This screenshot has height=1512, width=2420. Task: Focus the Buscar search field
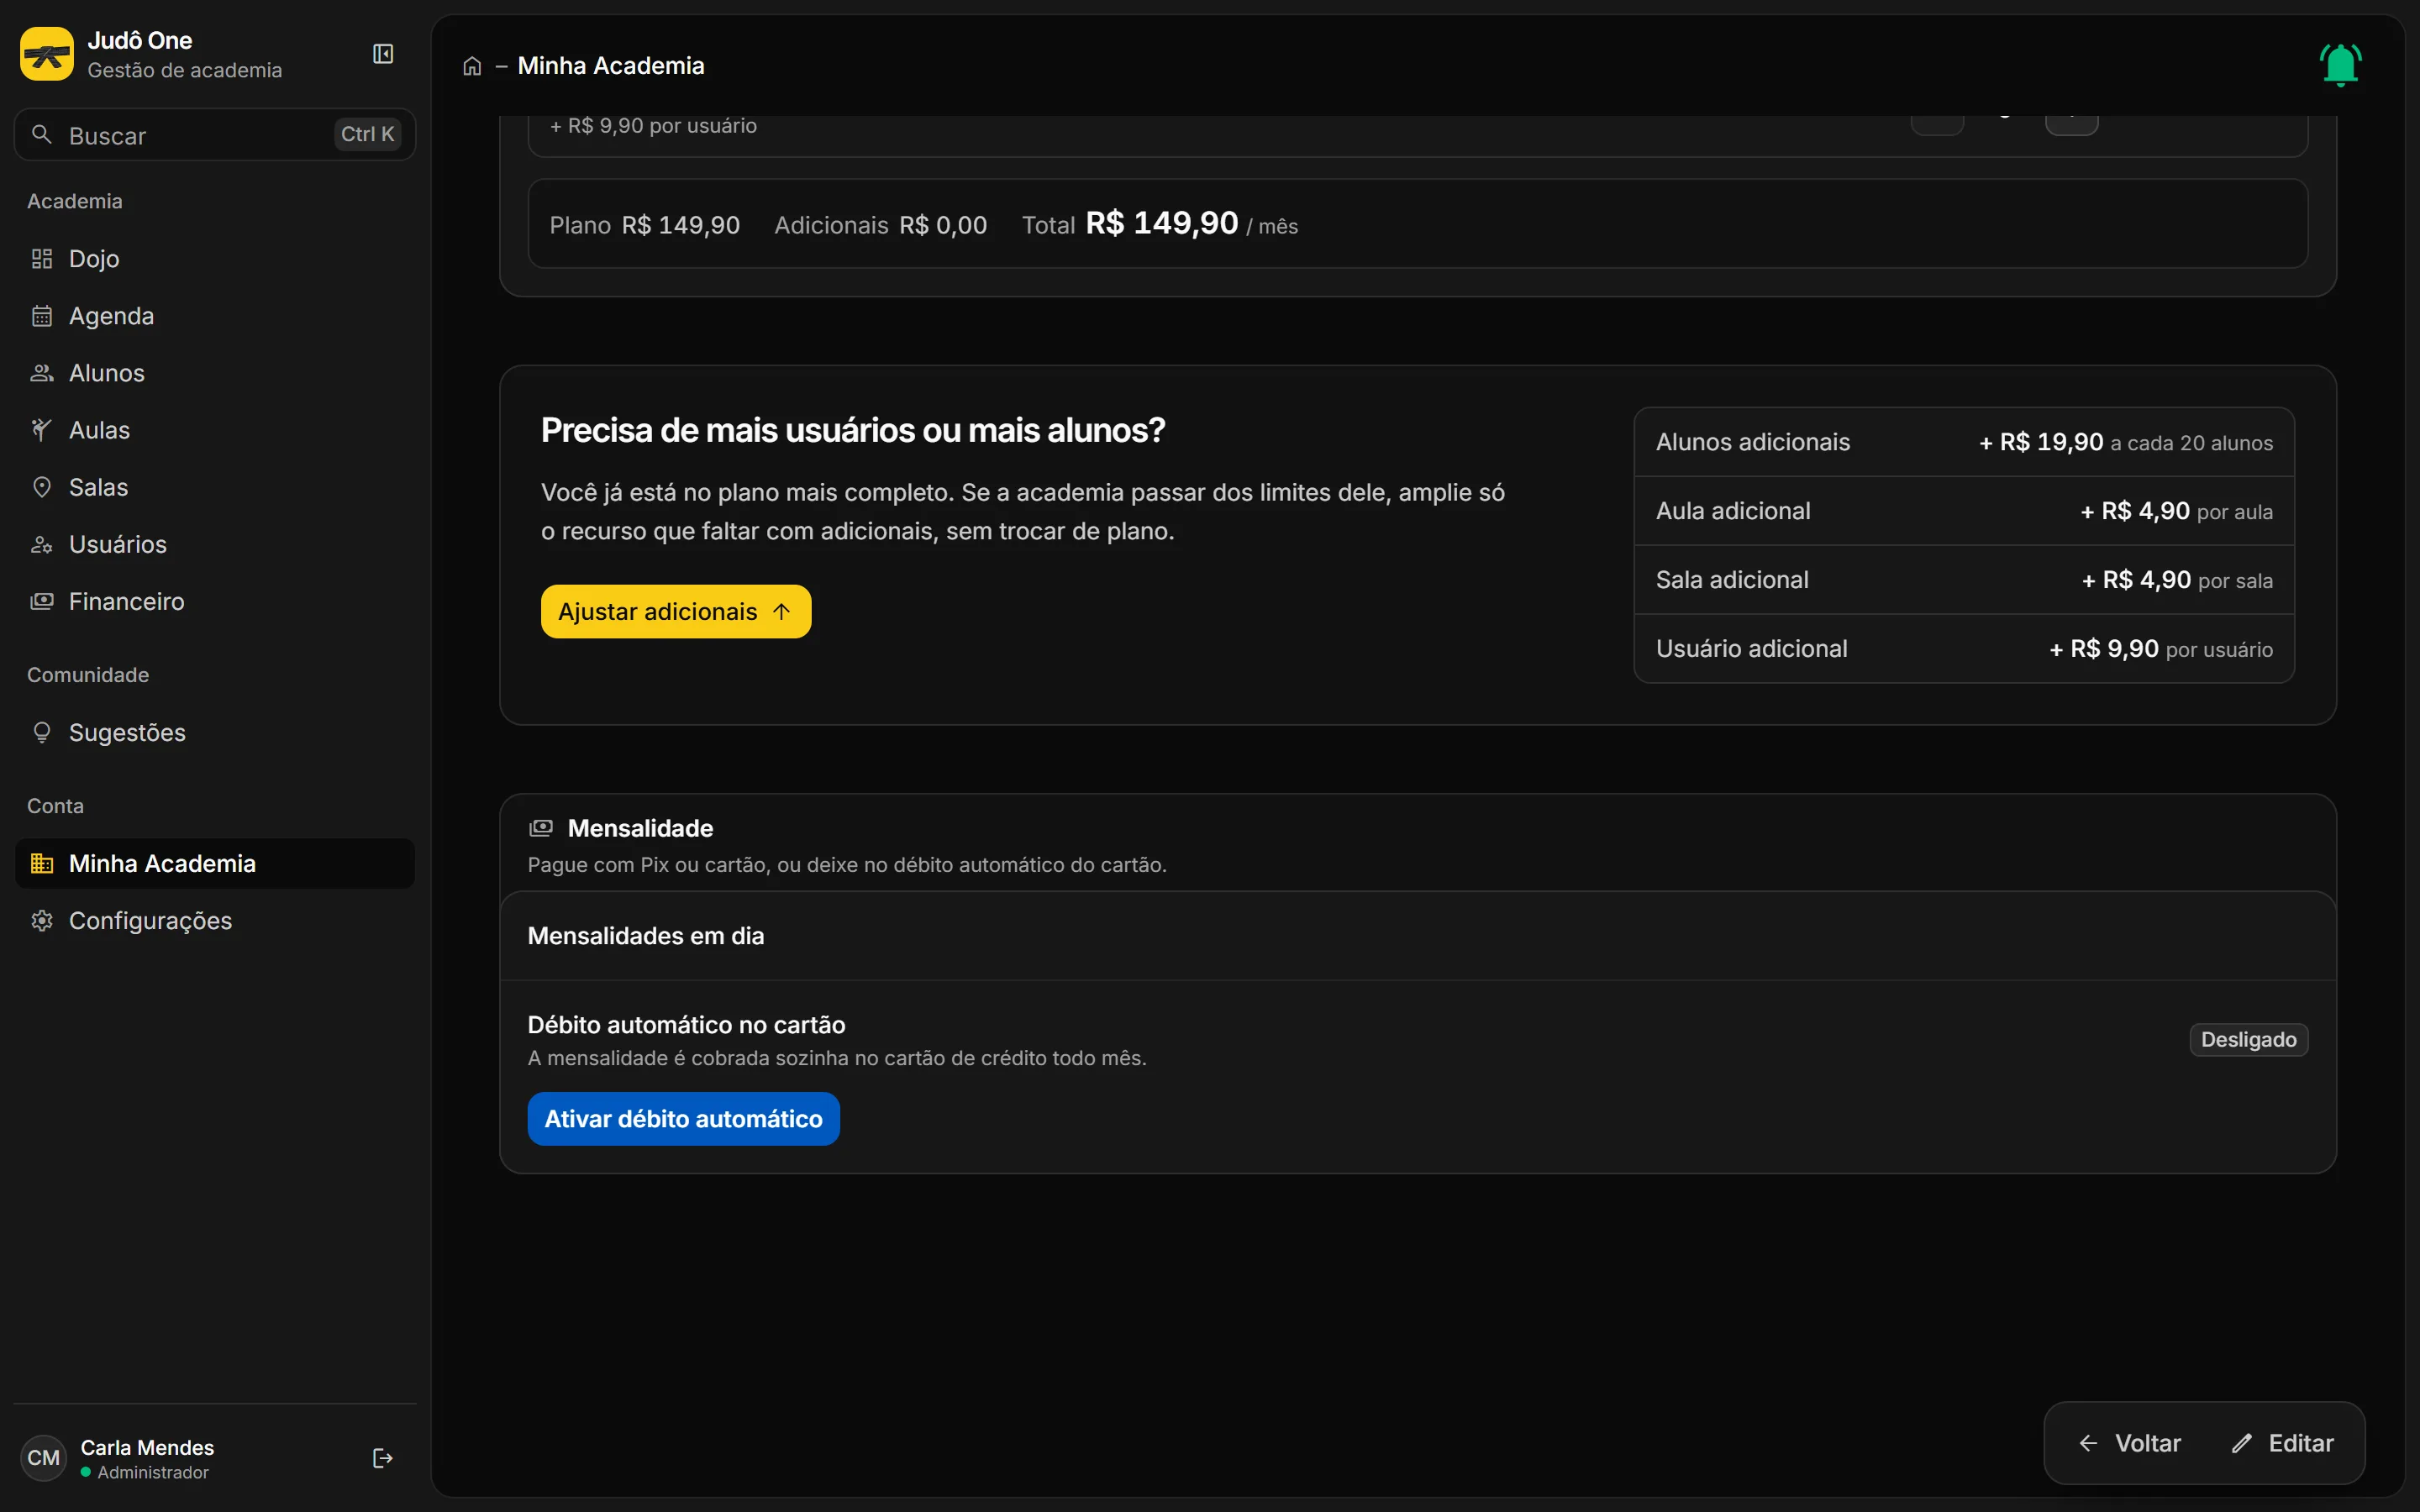[215, 135]
